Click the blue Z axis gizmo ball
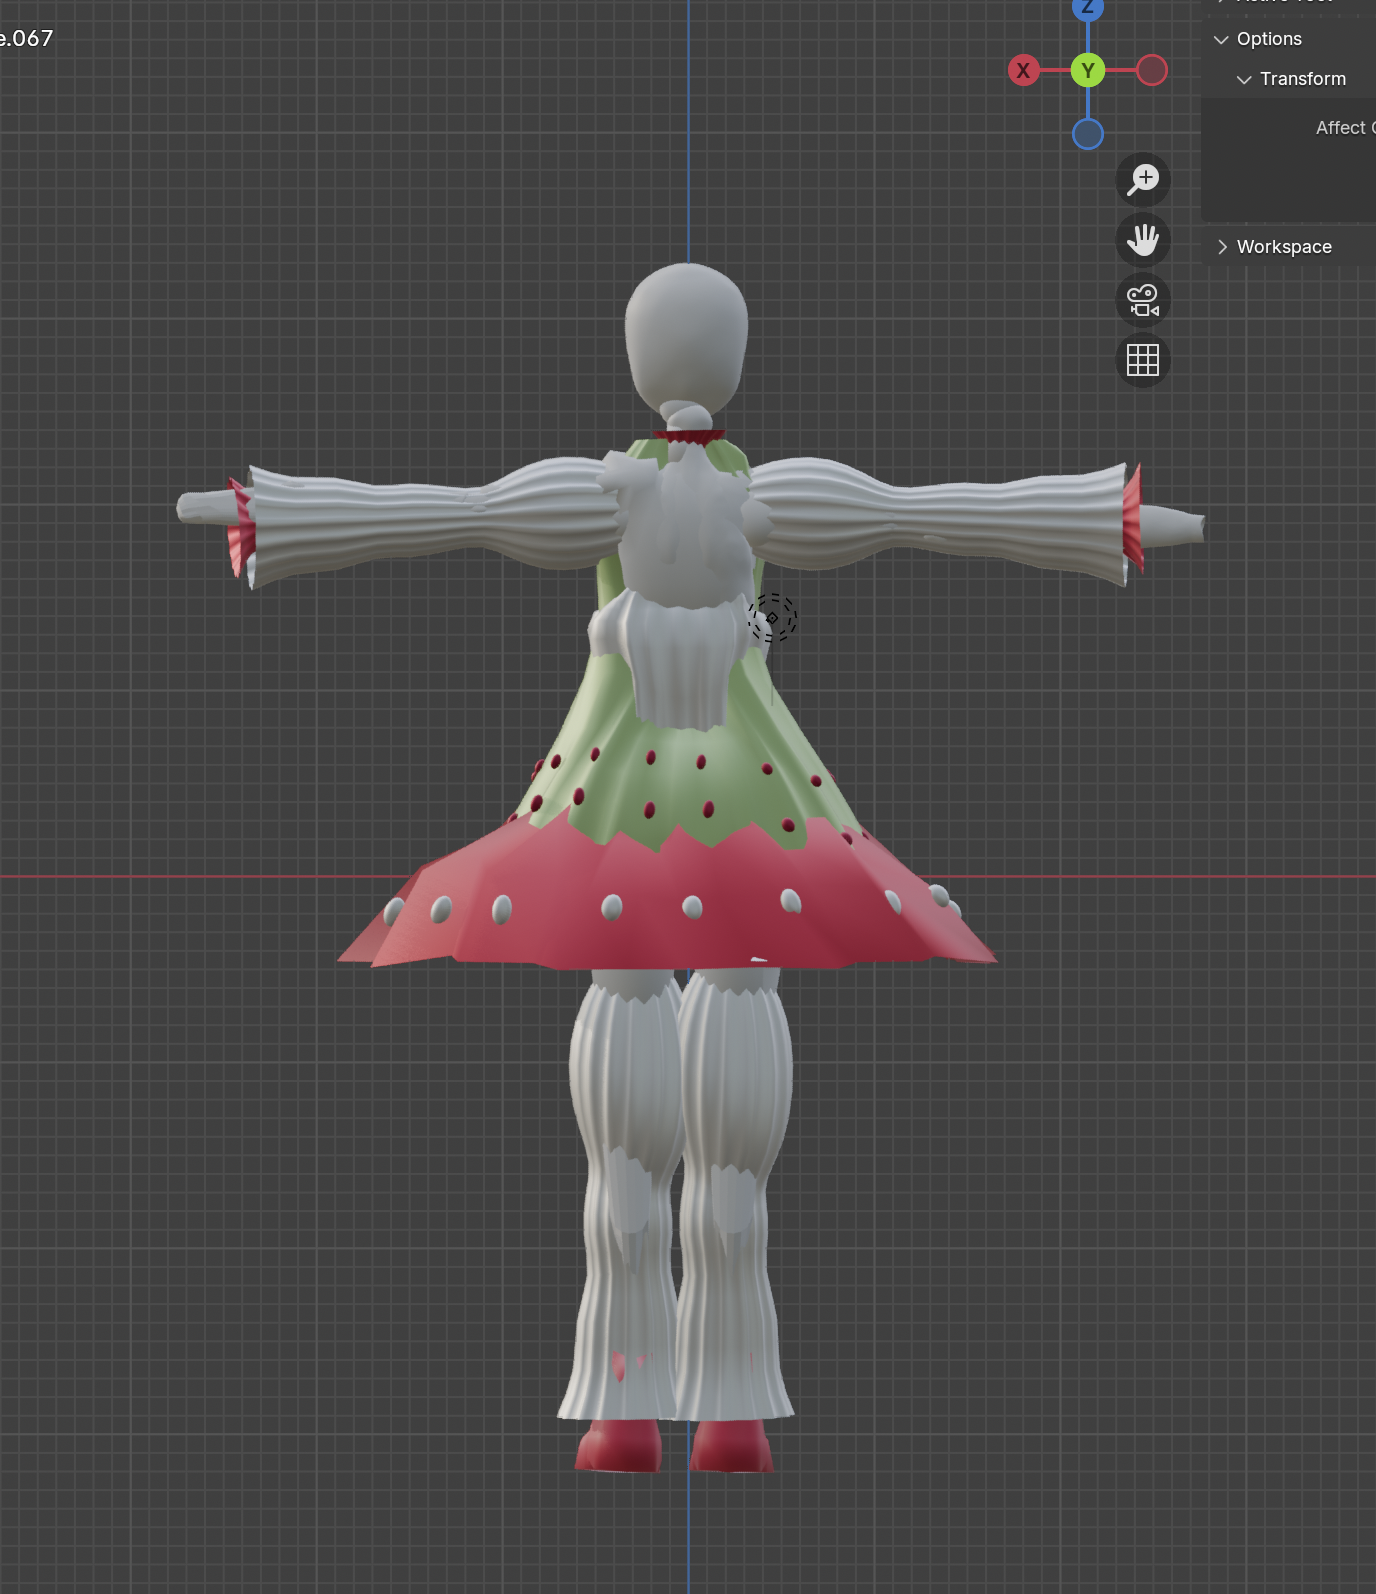This screenshot has width=1376, height=1594. tap(1087, 8)
